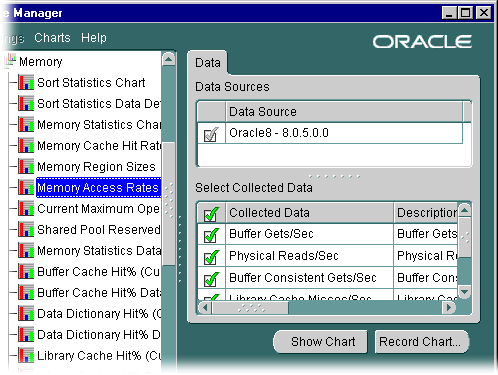Click the Memory Cache Hit Rate icon
Image resolution: width=498 pixels, height=375 pixels.
point(26,145)
